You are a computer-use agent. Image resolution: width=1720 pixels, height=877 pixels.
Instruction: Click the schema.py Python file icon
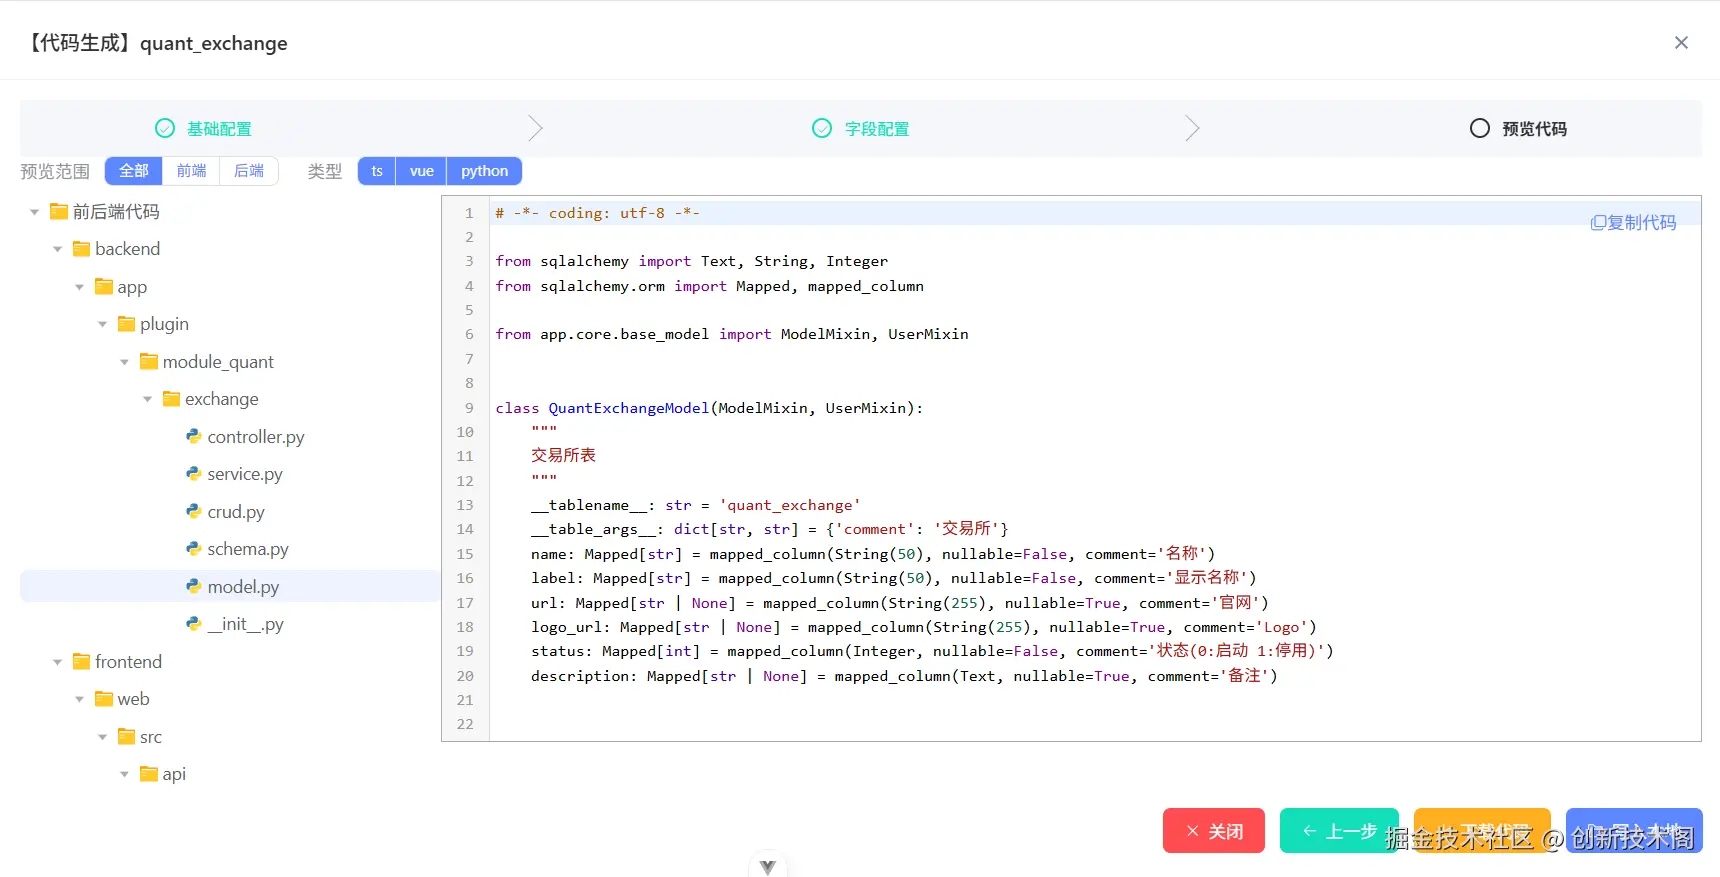(194, 548)
